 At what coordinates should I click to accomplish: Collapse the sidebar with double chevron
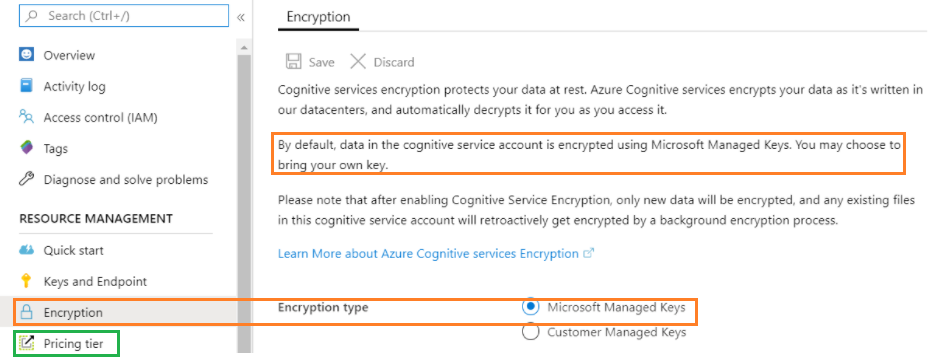[x=241, y=17]
